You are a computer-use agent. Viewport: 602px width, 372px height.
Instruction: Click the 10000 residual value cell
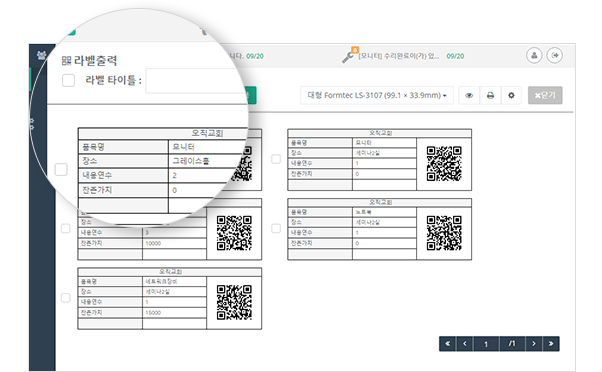[x=174, y=243]
